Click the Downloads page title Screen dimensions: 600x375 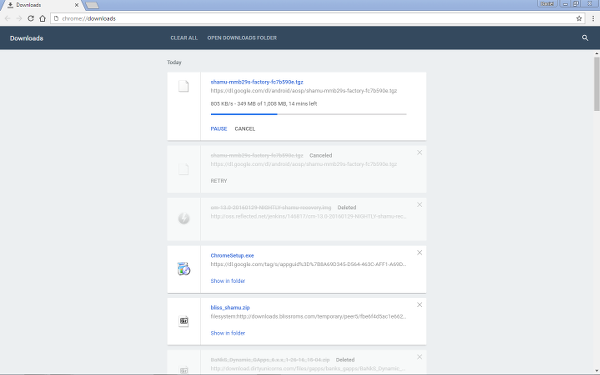pyautogui.click(x=26, y=38)
